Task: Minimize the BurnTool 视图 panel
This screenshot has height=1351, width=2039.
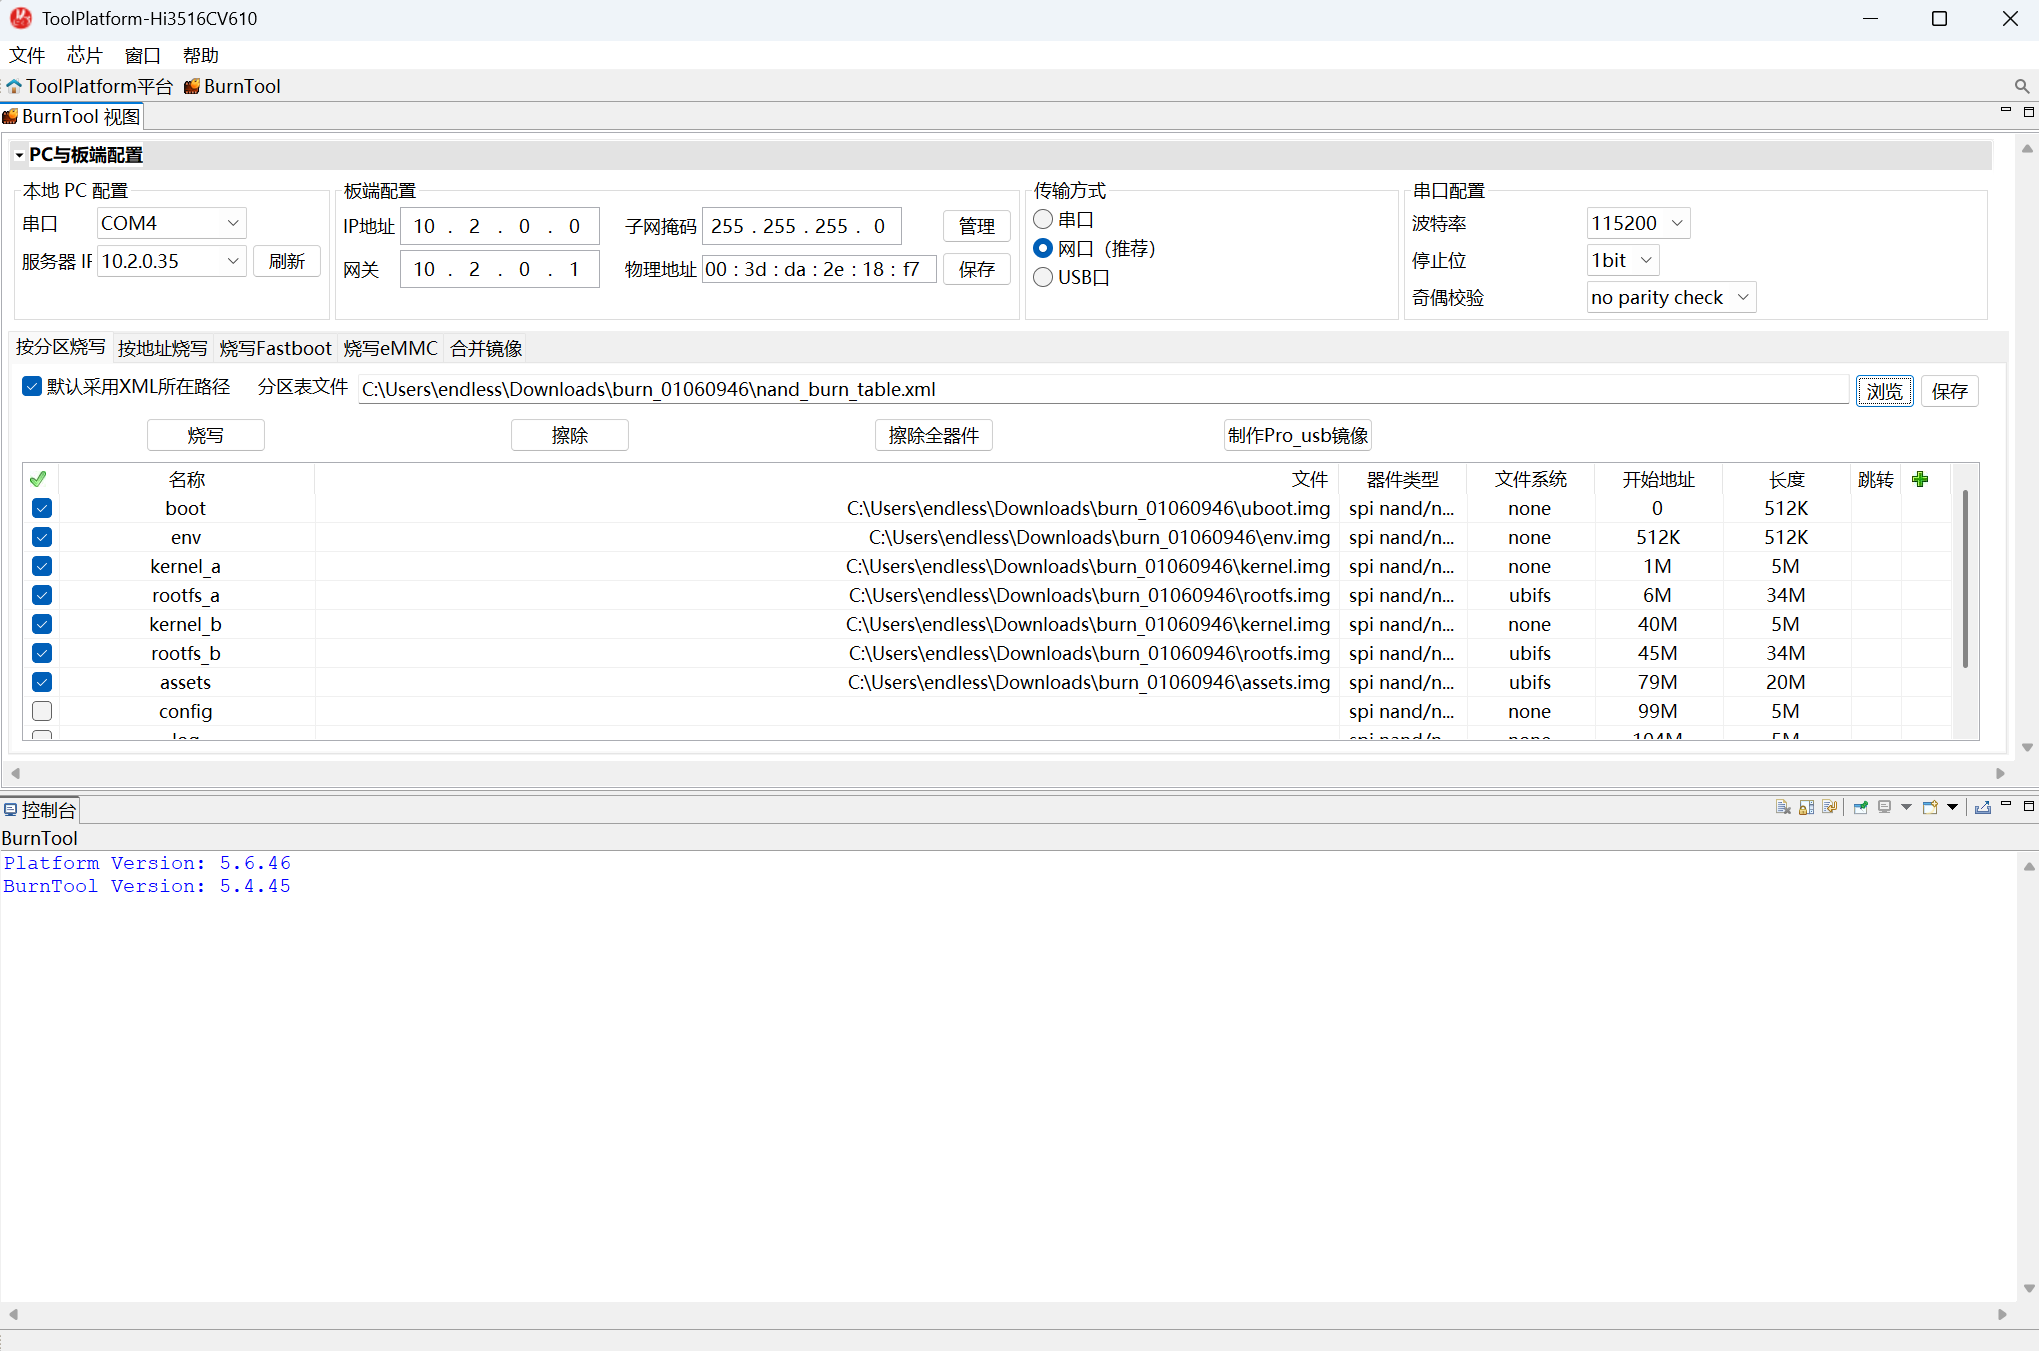Action: (x=2006, y=111)
